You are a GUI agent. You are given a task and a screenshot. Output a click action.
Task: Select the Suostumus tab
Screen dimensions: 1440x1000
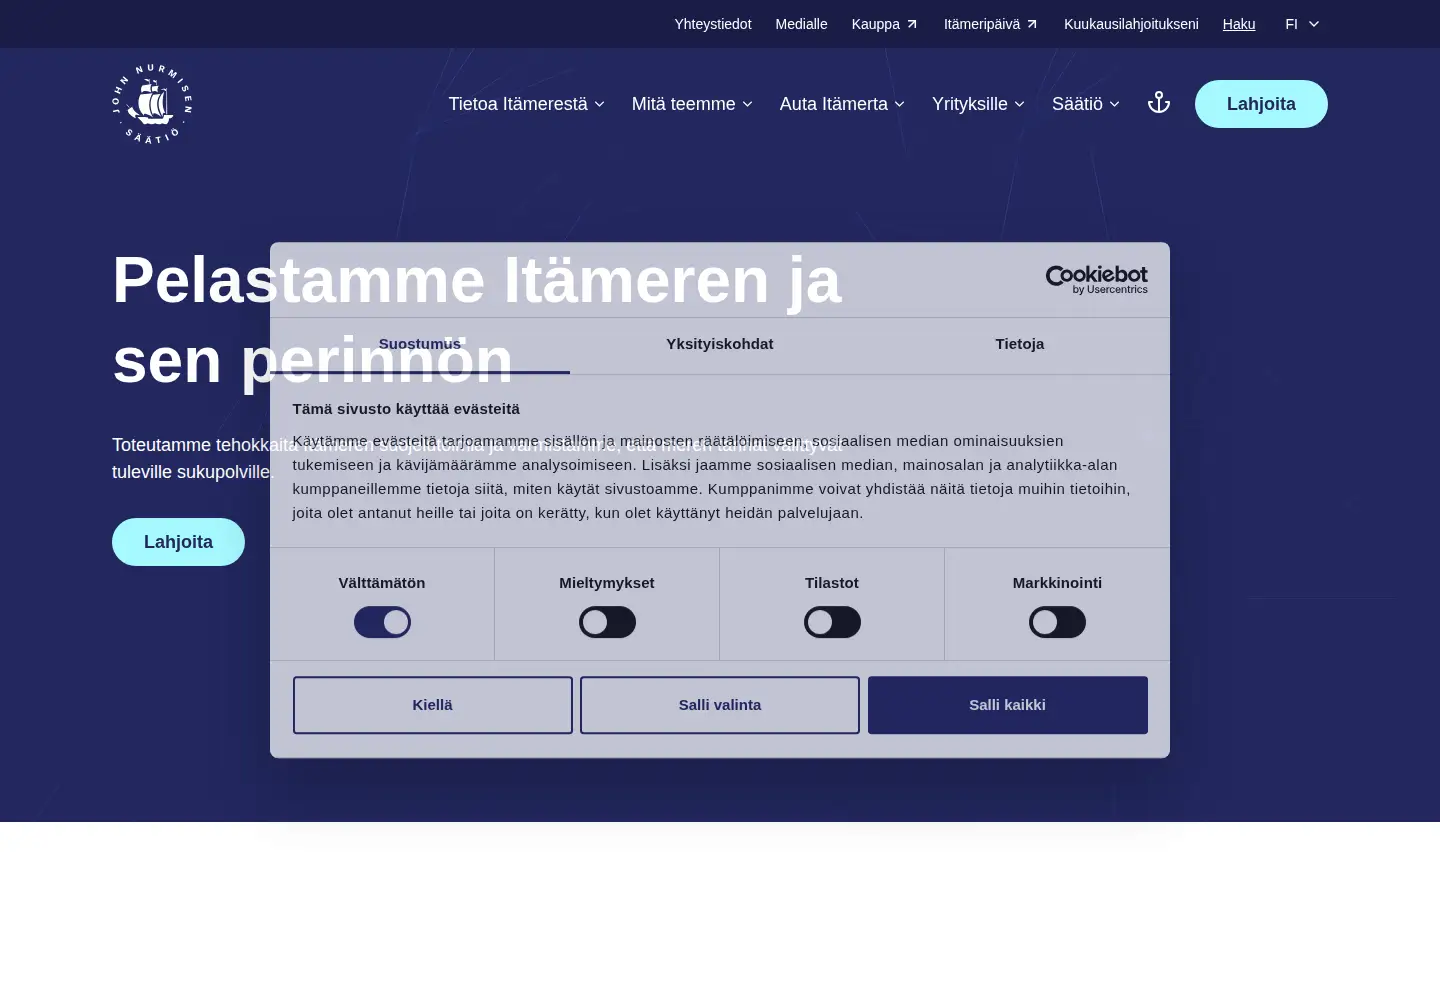click(x=420, y=345)
